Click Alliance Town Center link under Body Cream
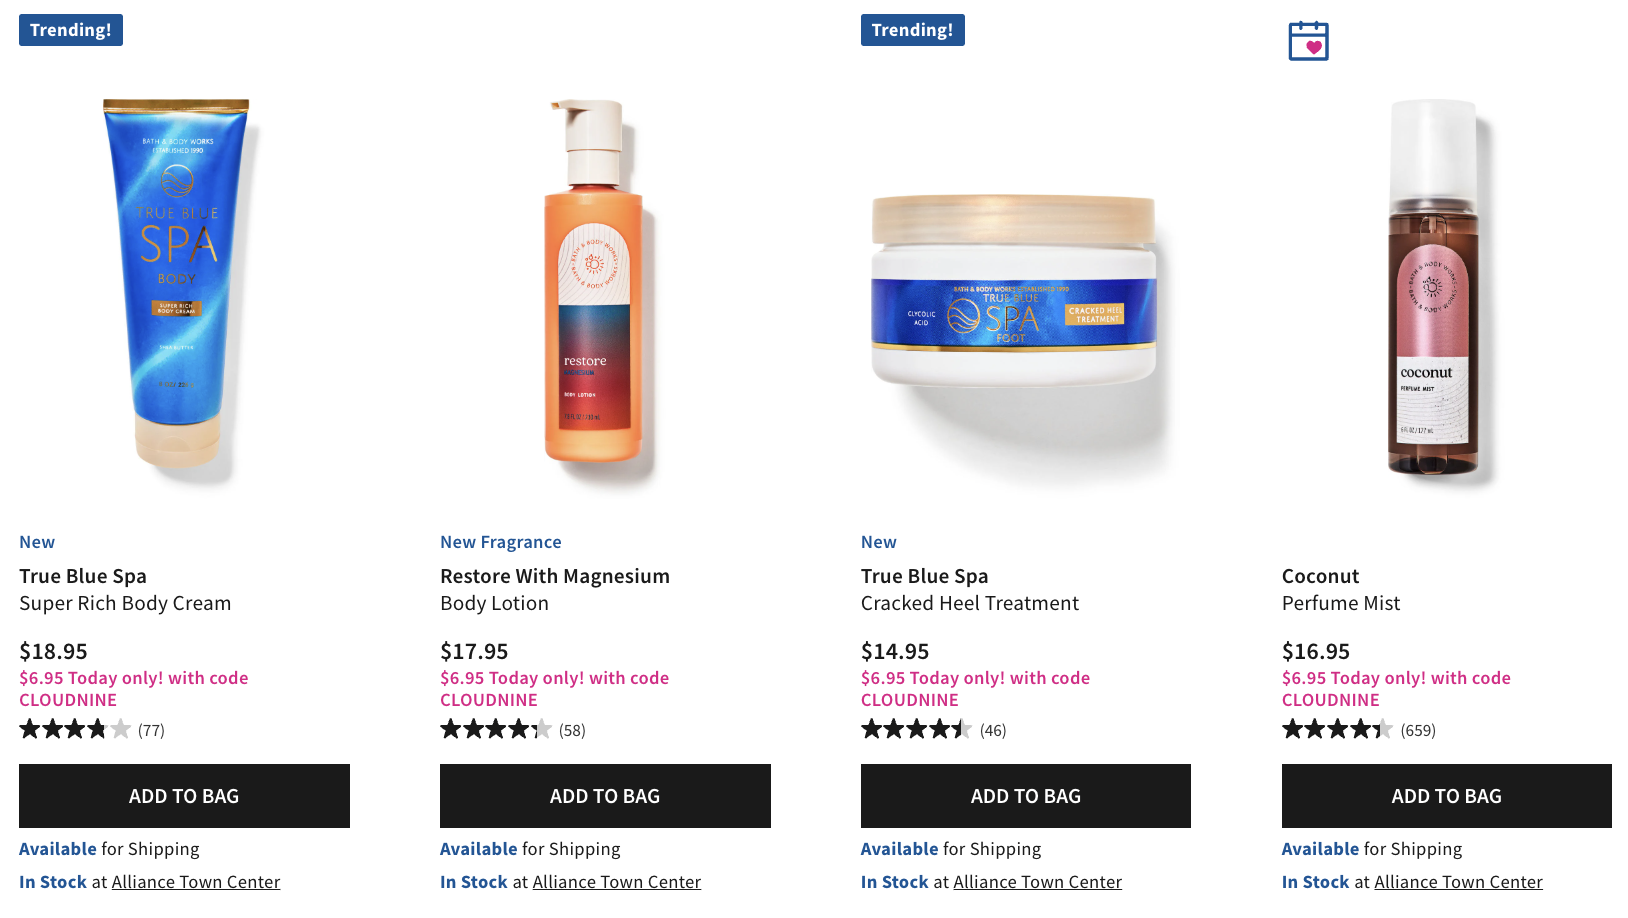The height and width of the screenshot is (918, 1628). (x=196, y=882)
